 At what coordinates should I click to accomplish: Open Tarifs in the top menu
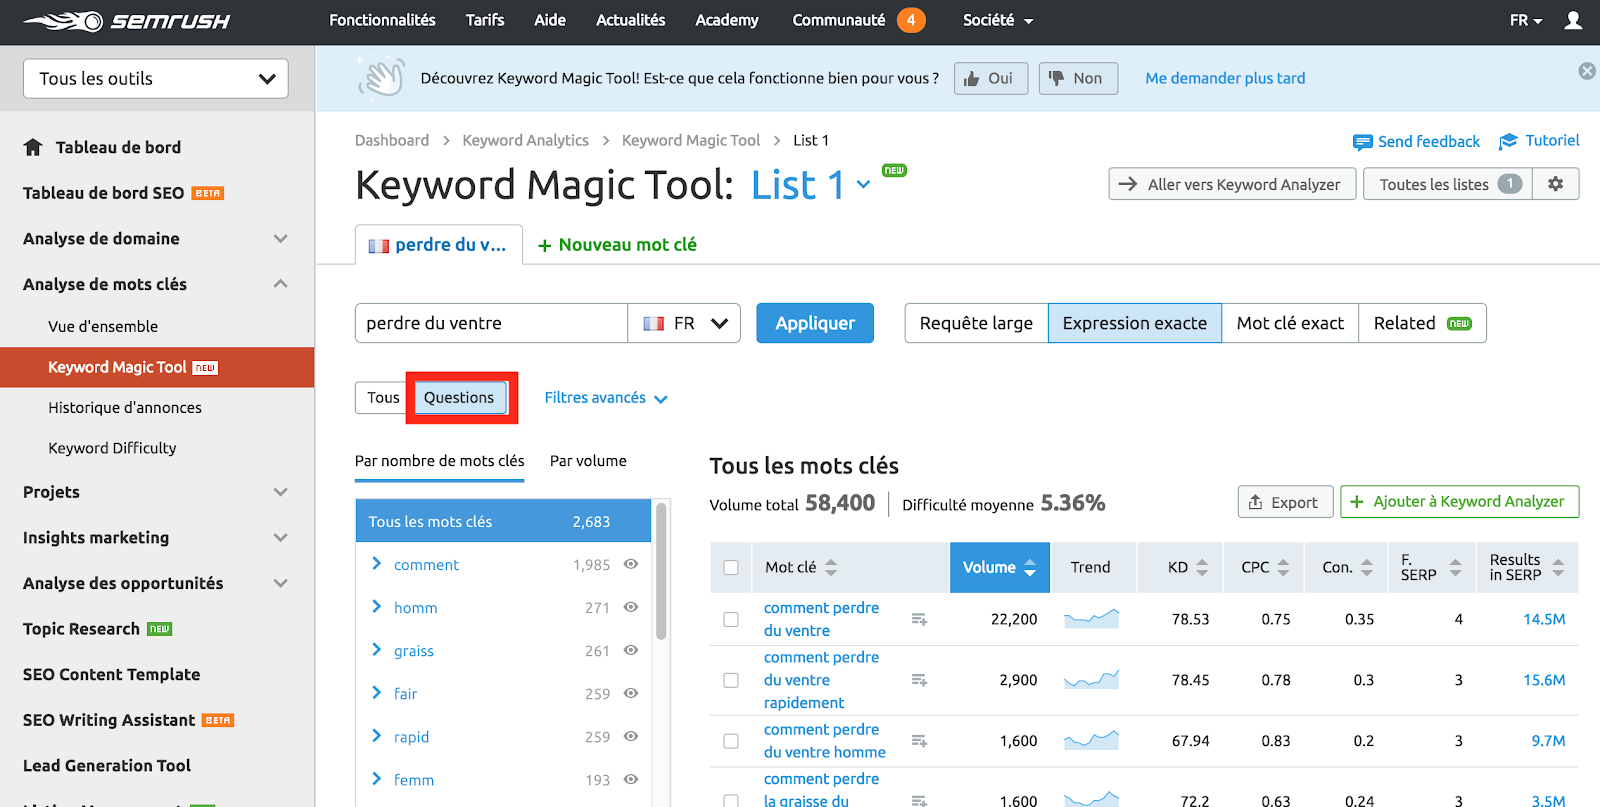click(x=485, y=20)
